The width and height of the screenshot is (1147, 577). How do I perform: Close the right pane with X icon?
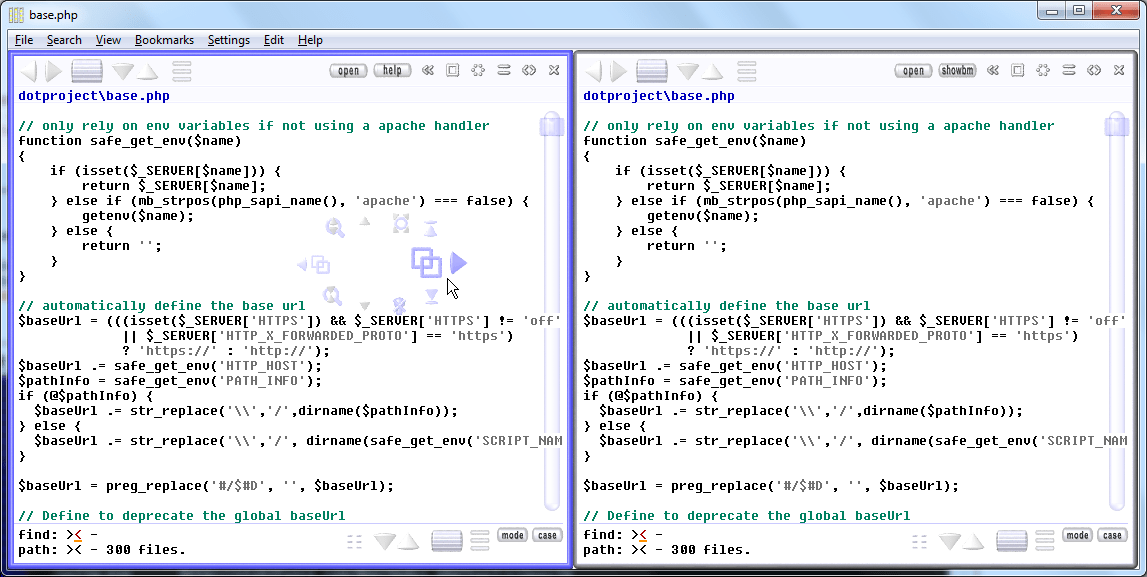(1118, 70)
